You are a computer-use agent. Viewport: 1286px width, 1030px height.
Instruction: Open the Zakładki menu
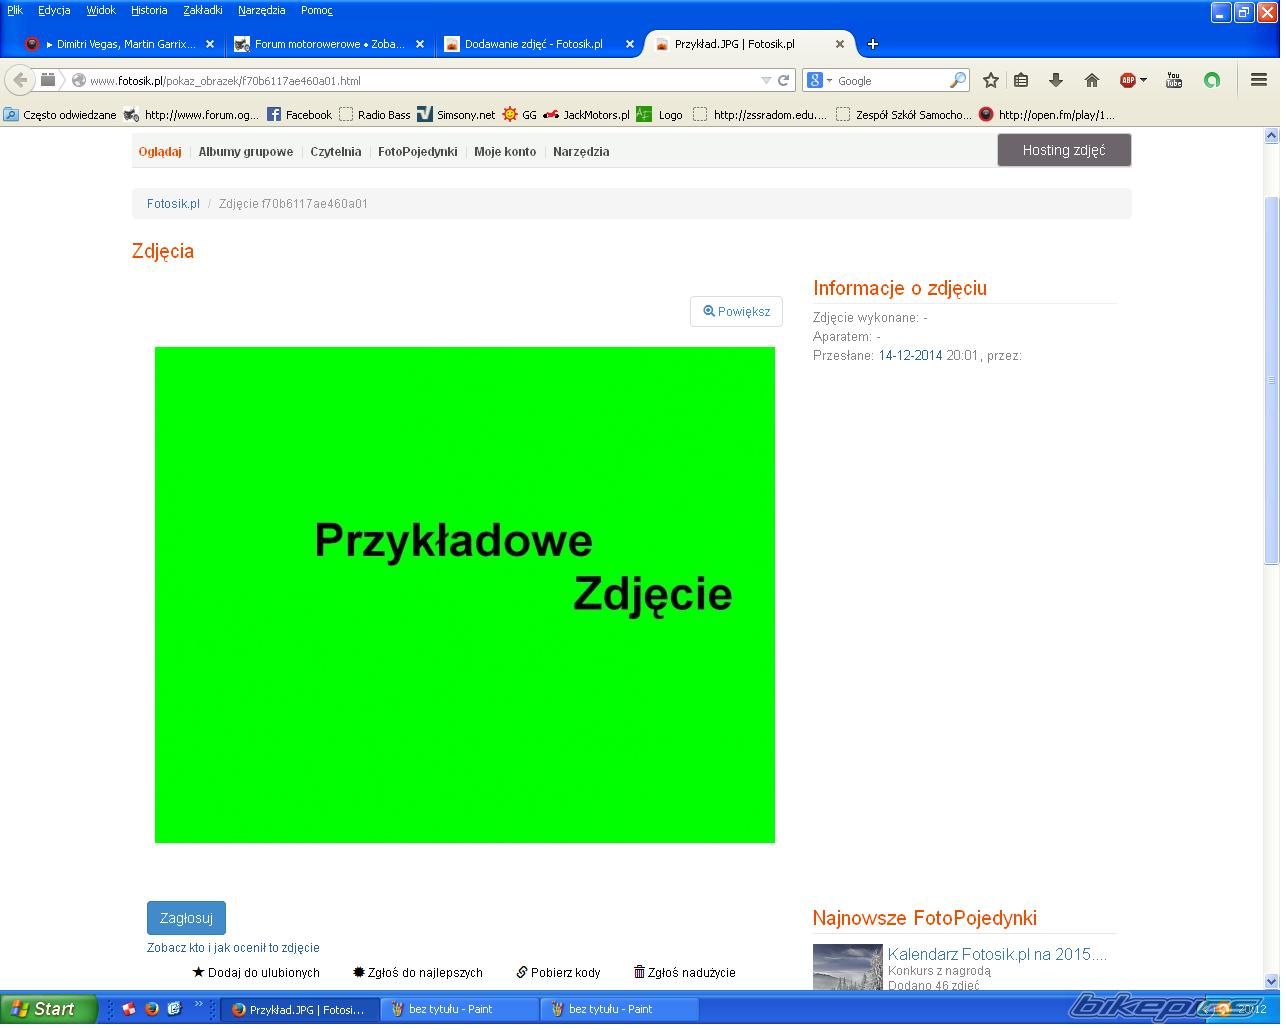(203, 10)
